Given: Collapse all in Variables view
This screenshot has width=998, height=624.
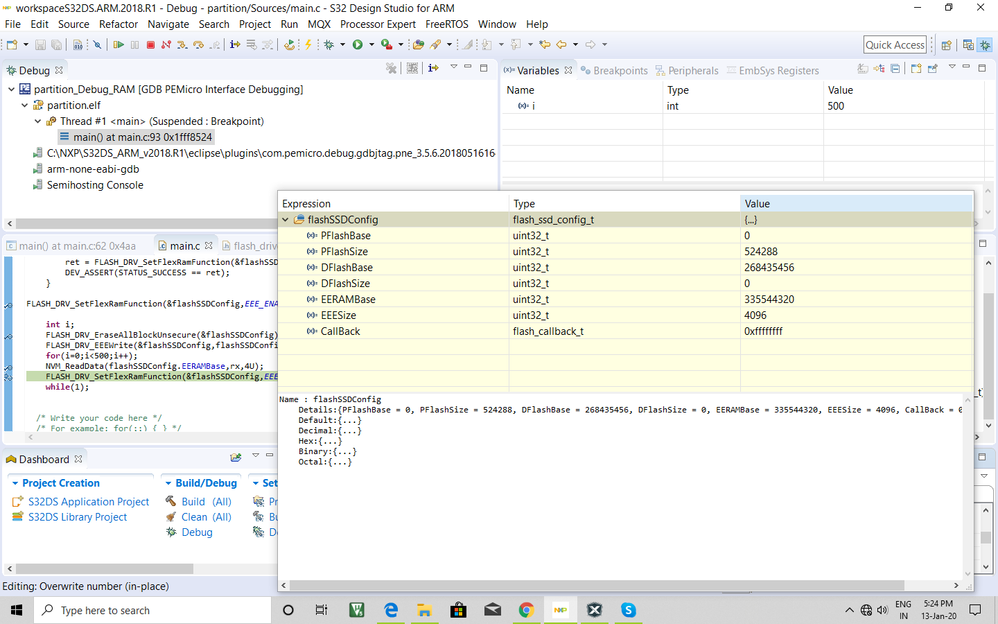Looking at the screenshot, I should (x=895, y=68).
